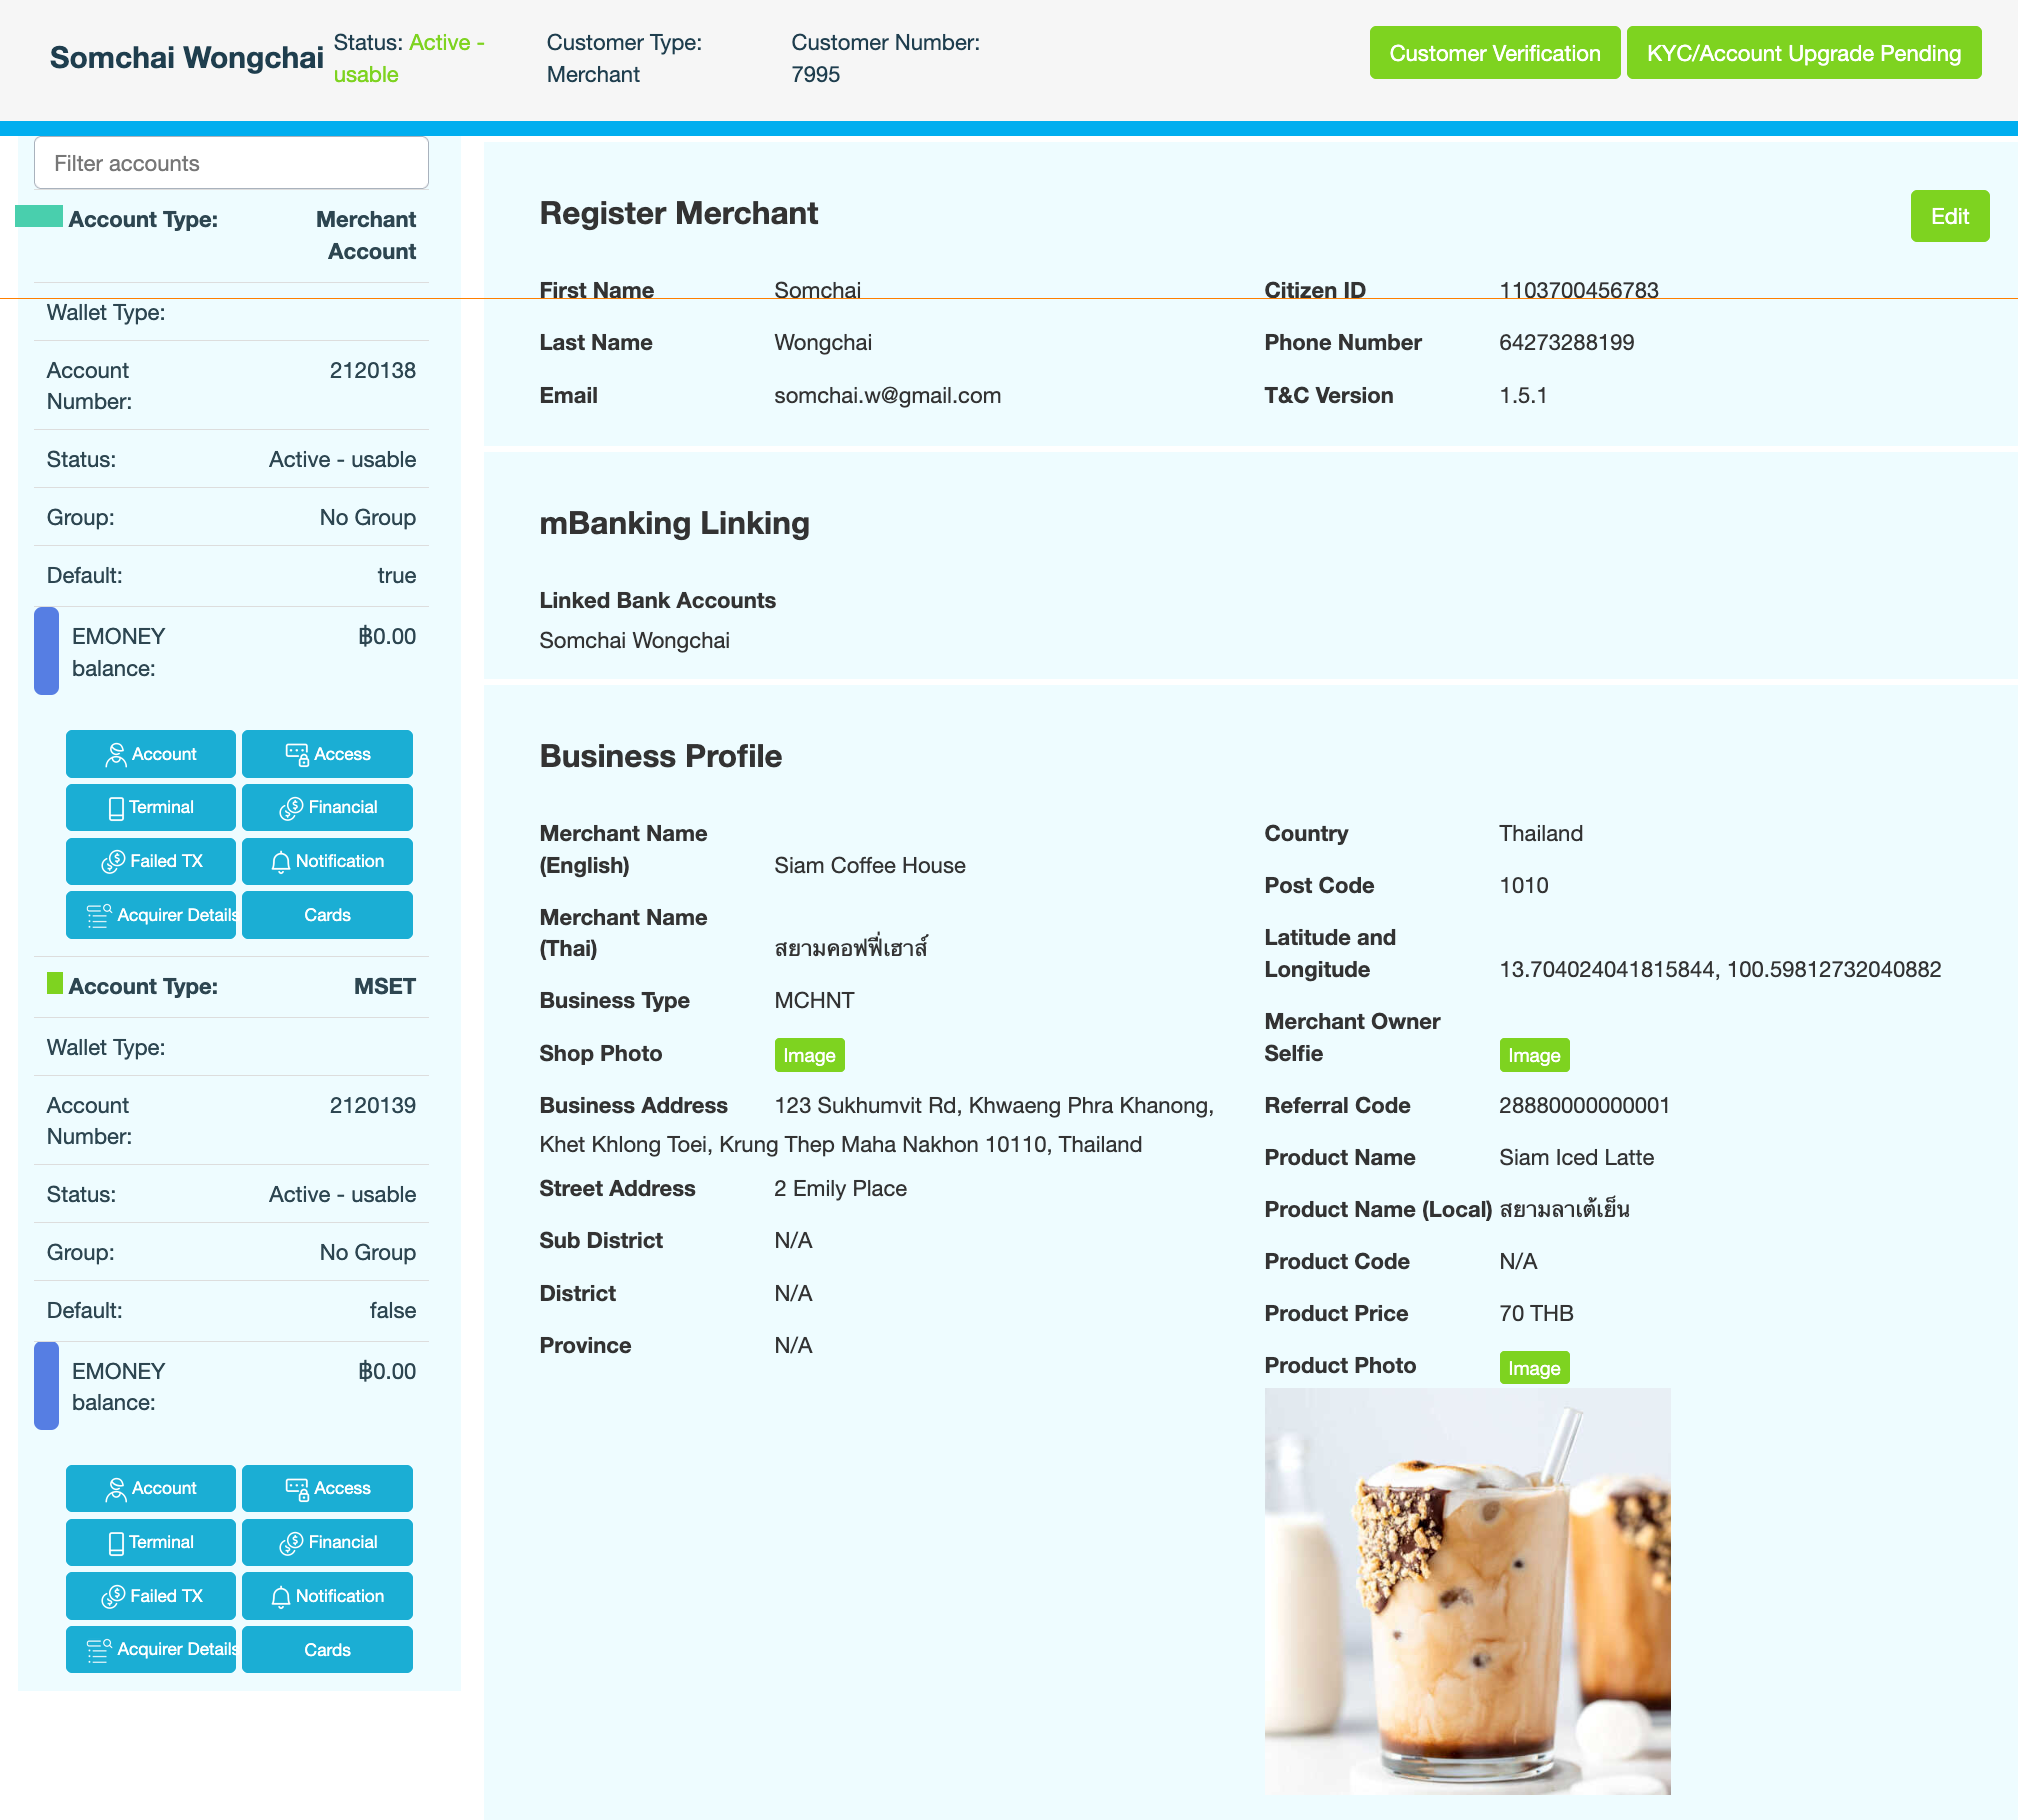Open Customer Verification tab
The width and height of the screenshot is (2018, 1820).
click(1494, 53)
